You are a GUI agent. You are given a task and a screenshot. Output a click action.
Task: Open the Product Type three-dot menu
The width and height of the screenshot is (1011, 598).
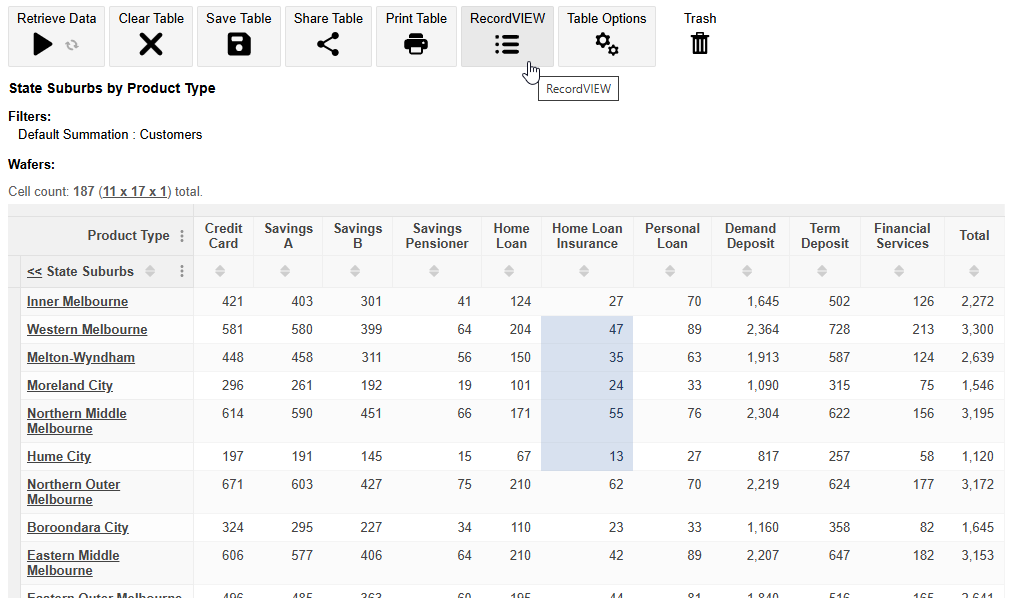pos(182,235)
